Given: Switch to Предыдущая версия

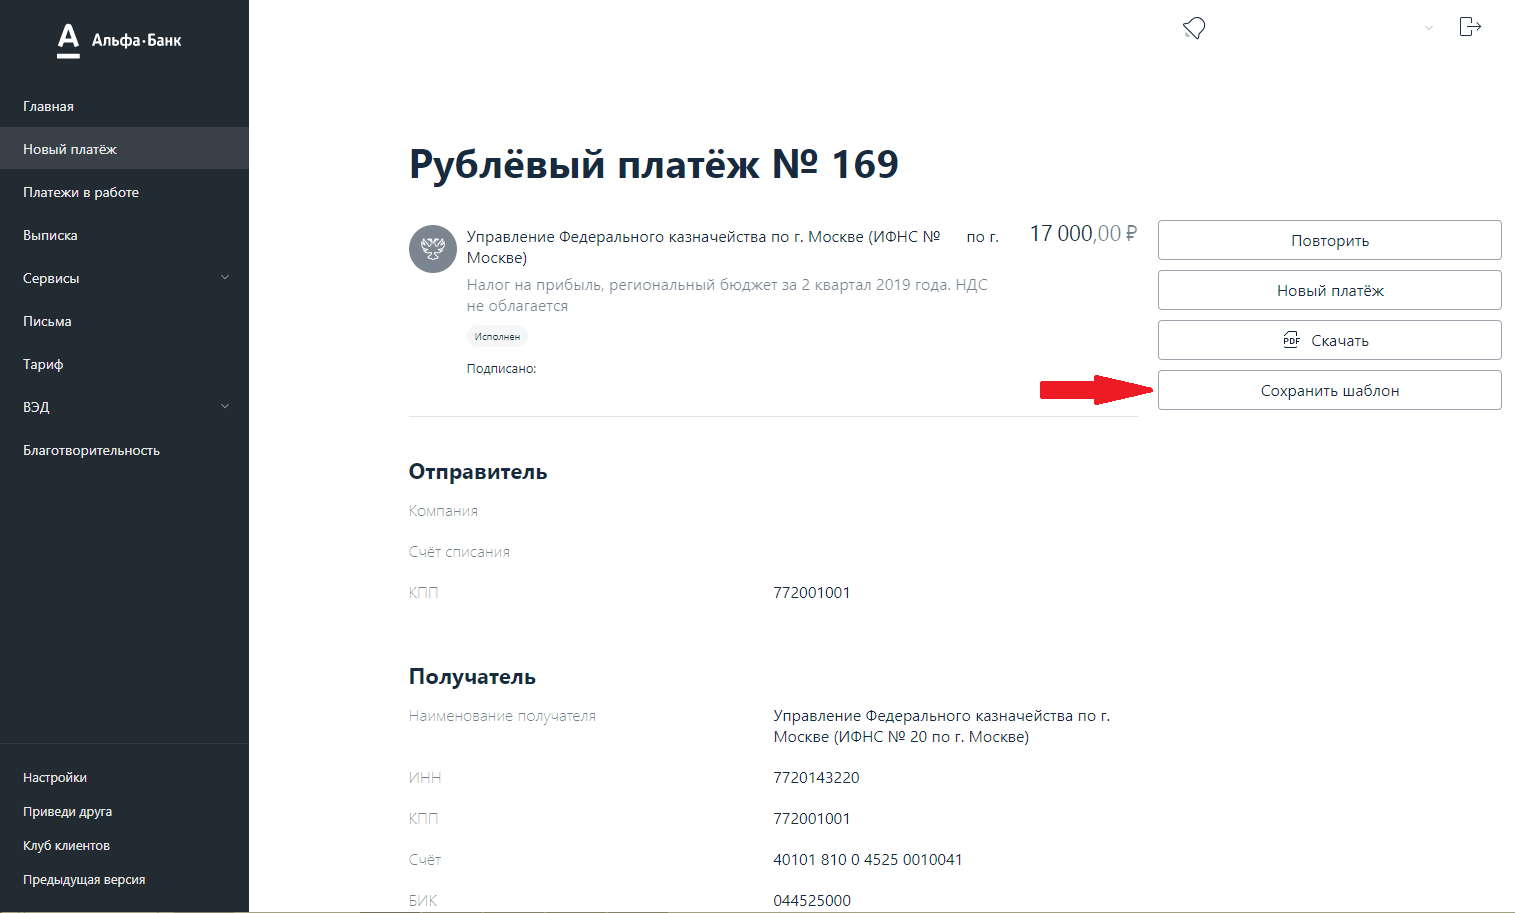Looking at the screenshot, I should pyautogui.click(x=84, y=879).
